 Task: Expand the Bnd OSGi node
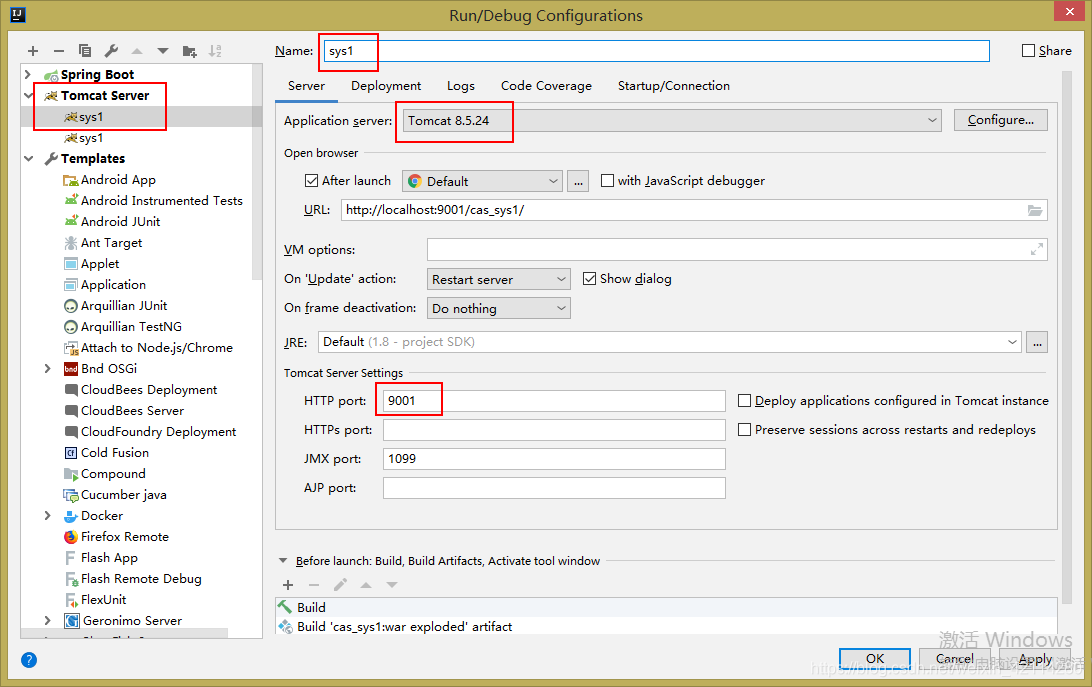(47, 369)
